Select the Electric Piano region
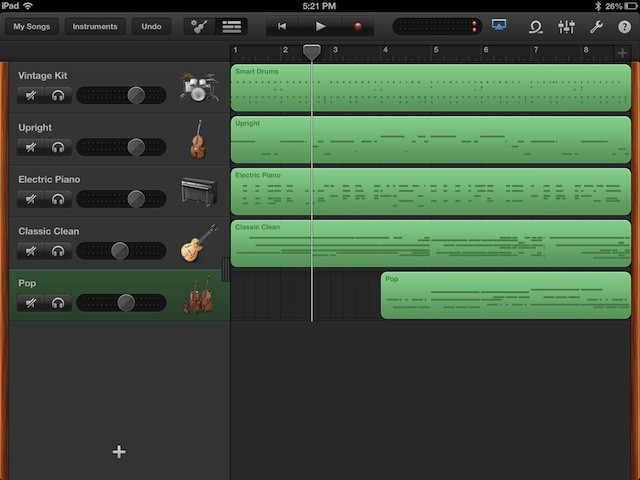640x480 pixels. pyautogui.click(x=431, y=191)
